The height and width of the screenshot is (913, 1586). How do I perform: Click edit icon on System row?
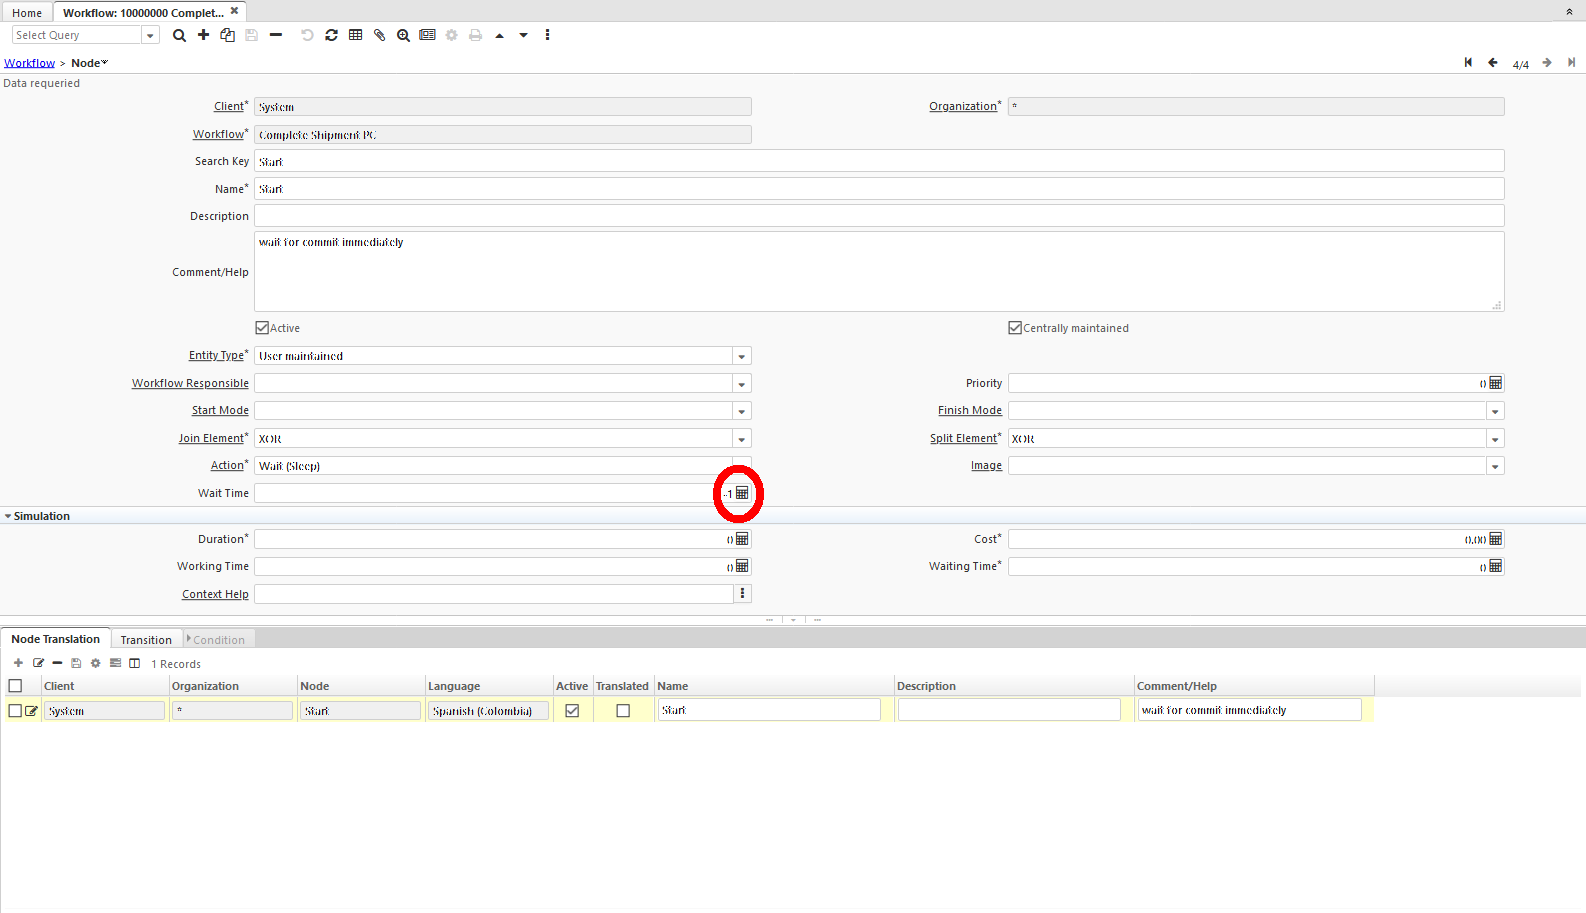coord(31,711)
